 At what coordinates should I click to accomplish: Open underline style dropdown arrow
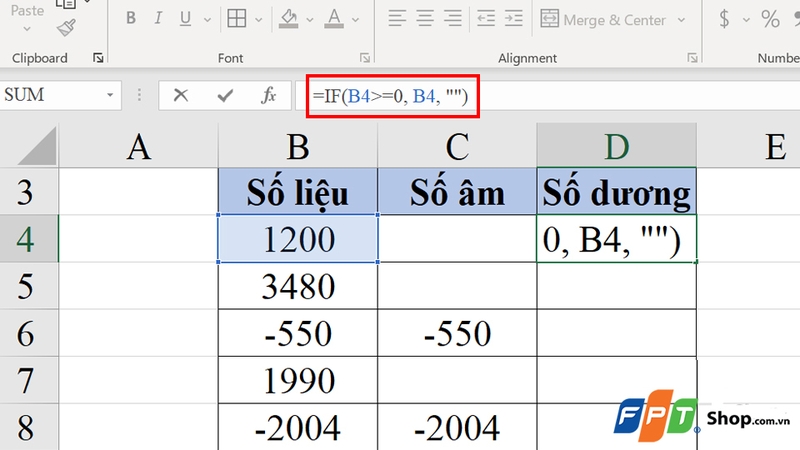tap(207, 20)
